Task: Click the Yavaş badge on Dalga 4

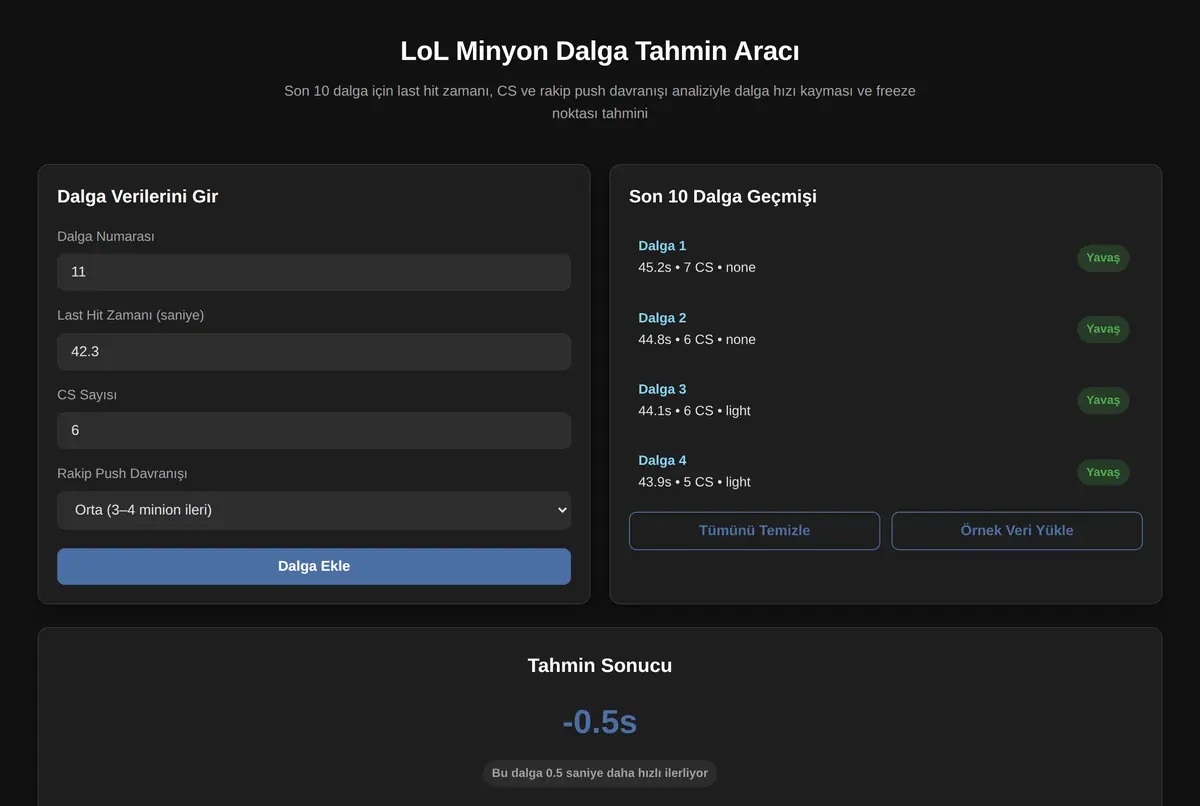Action: pos(1103,472)
